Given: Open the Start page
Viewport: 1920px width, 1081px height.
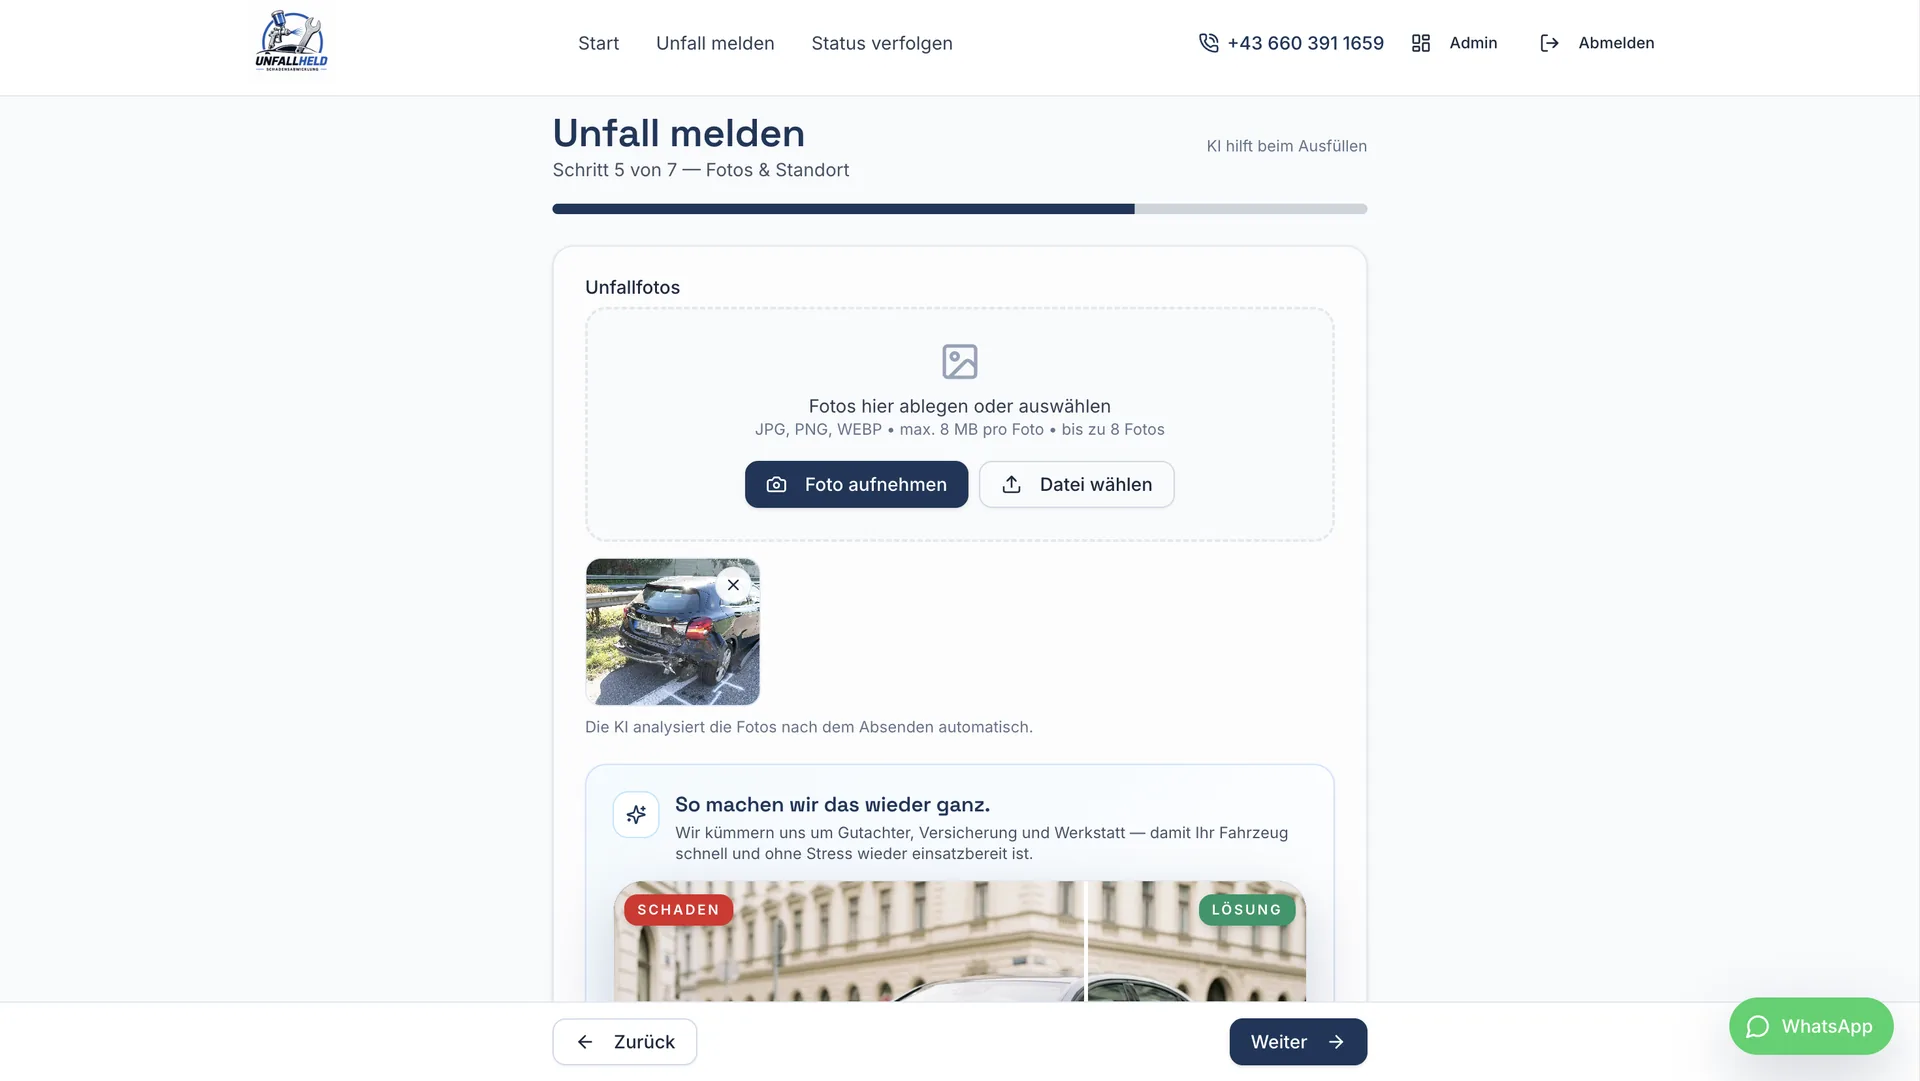Looking at the screenshot, I should (x=598, y=43).
